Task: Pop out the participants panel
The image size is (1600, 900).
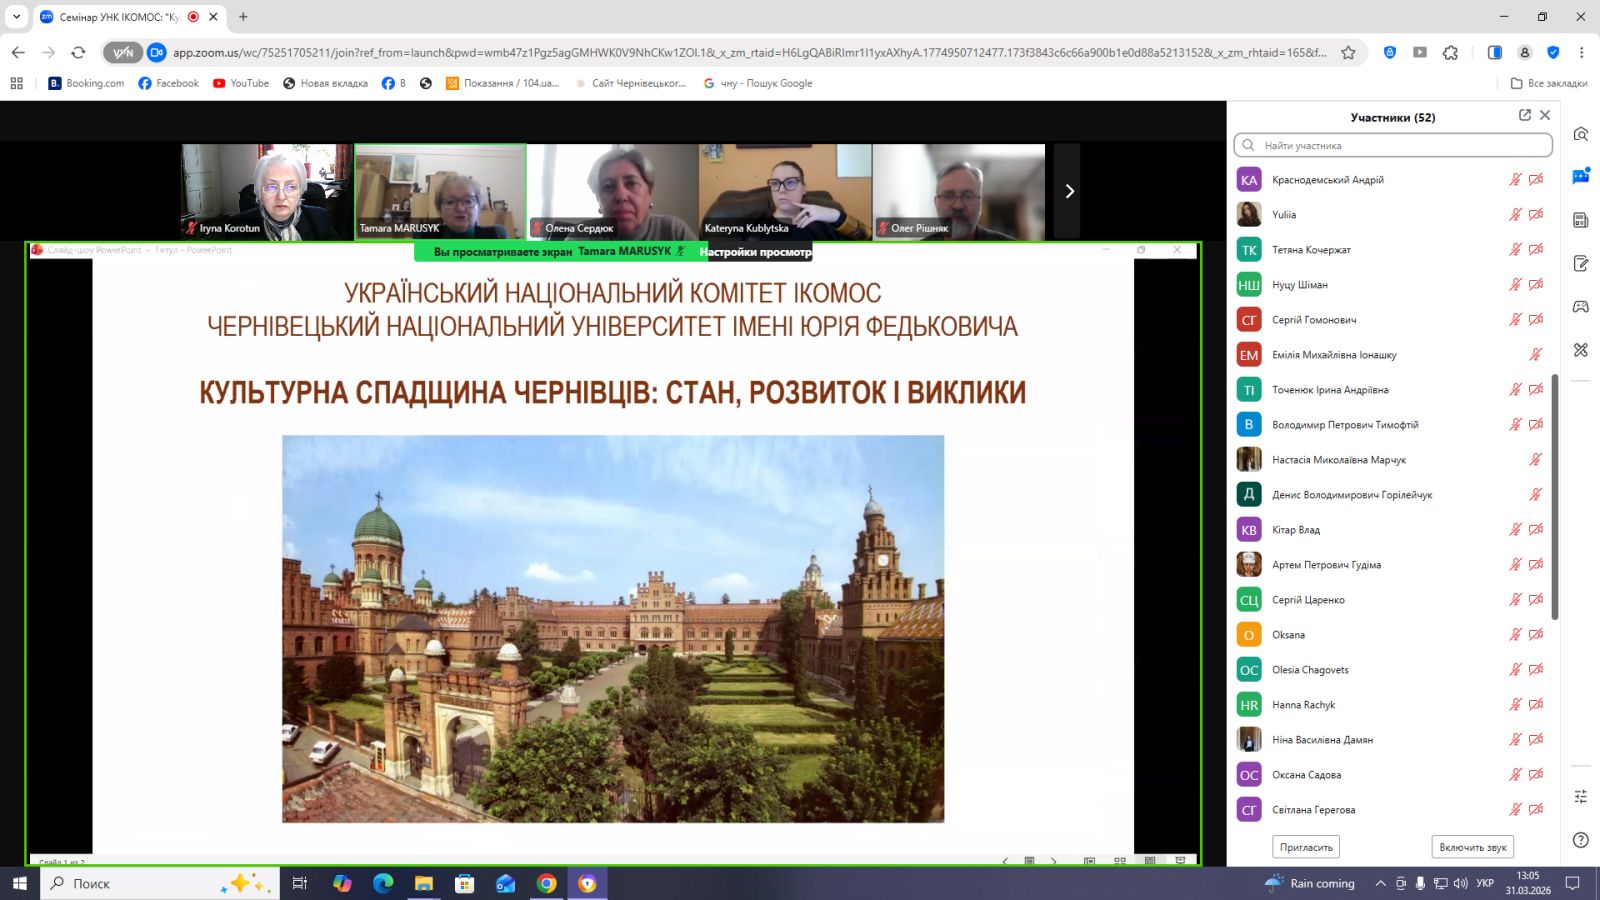Action: (1525, 115)
